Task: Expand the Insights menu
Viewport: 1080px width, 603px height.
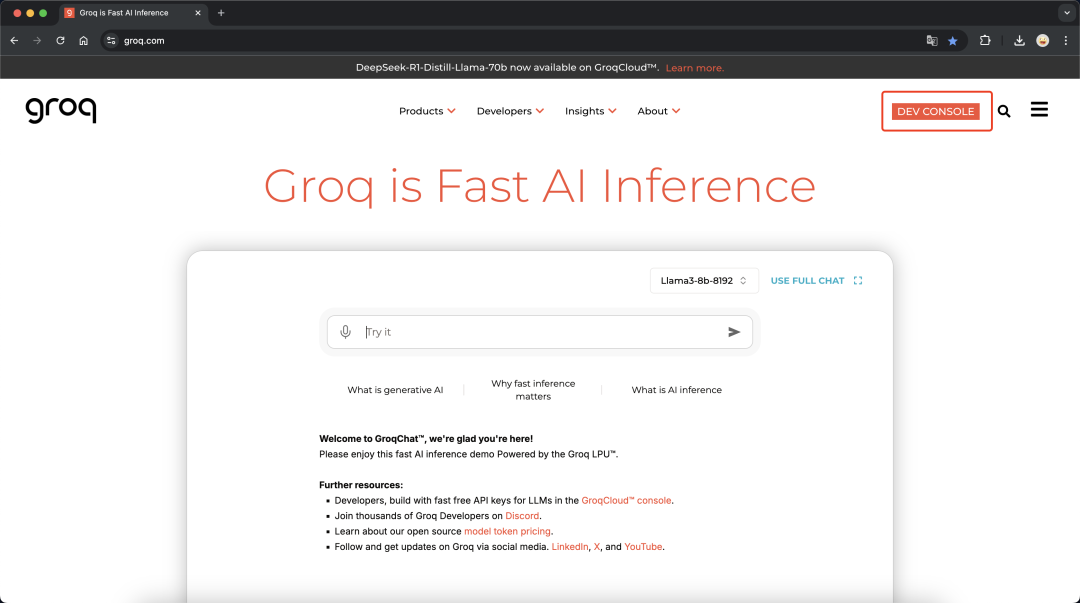Action: click(x=591, y=111)
